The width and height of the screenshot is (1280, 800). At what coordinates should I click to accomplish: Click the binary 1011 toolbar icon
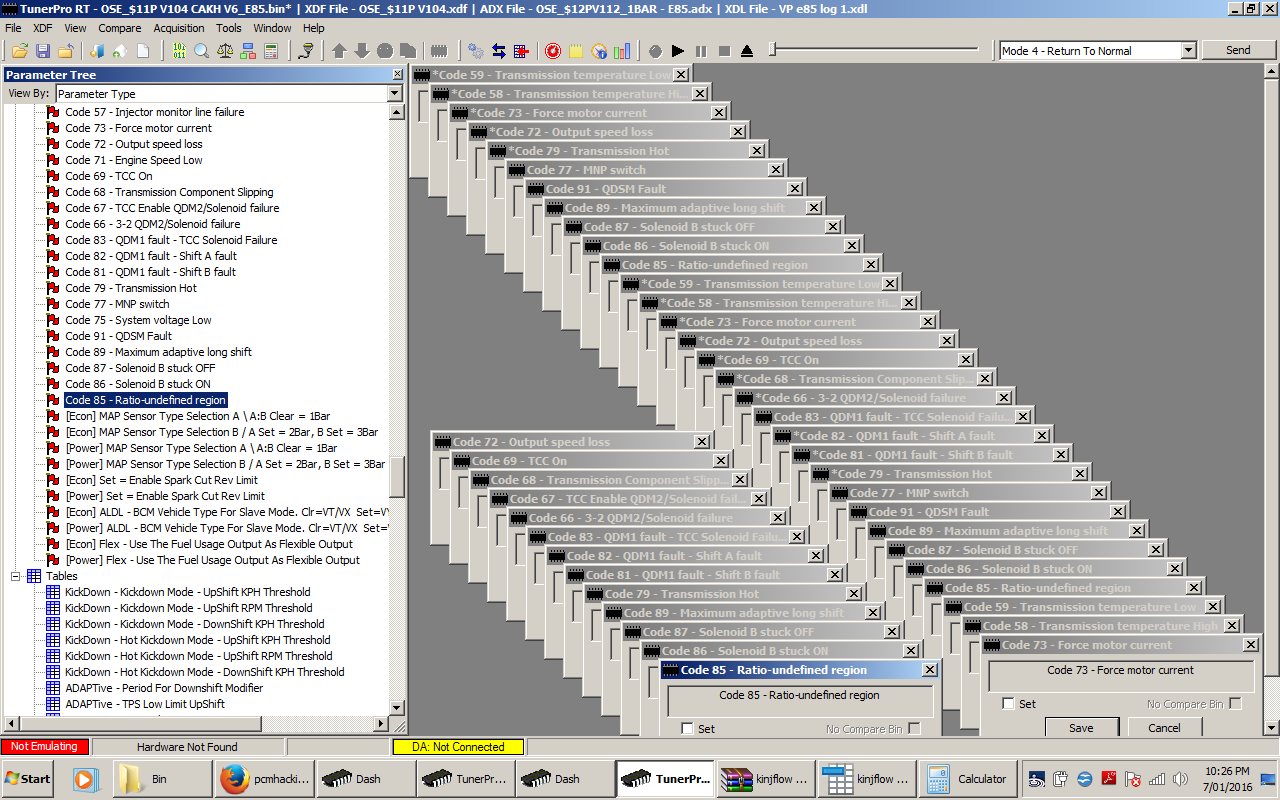[179, 51]
